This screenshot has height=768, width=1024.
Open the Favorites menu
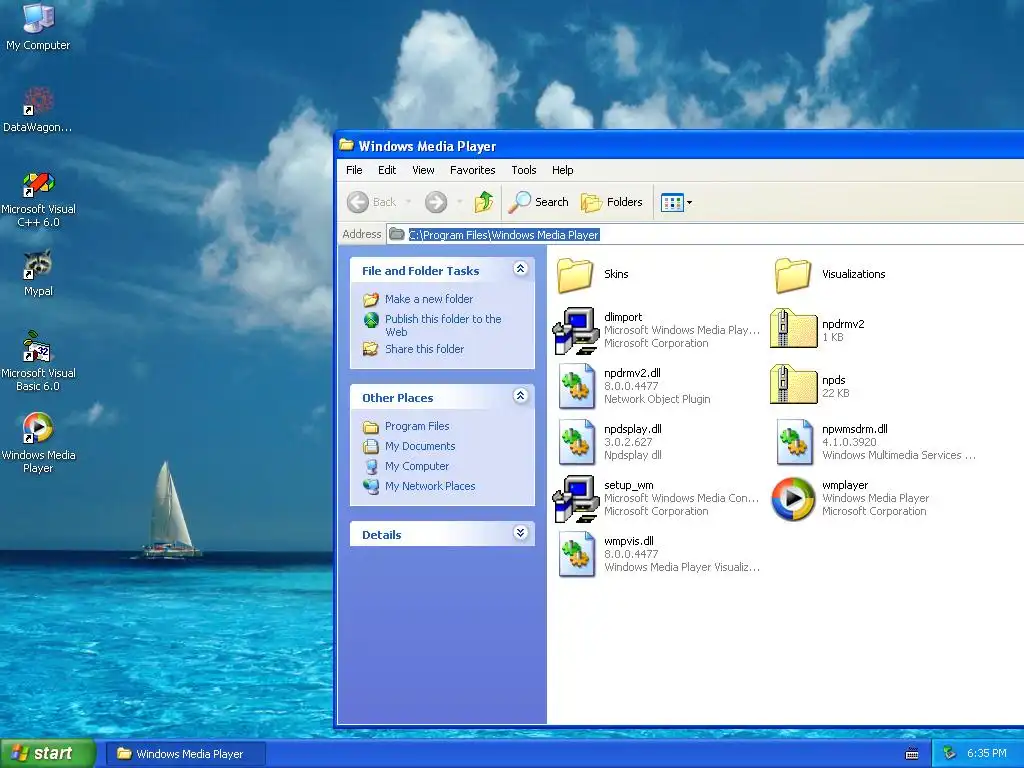point(472,170)
